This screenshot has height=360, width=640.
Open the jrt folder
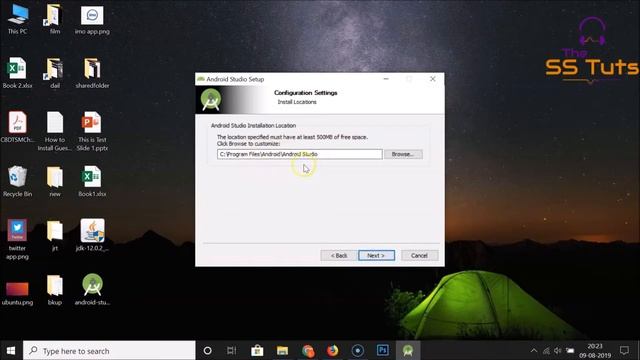pyautogui.click(x=55, y=235)
